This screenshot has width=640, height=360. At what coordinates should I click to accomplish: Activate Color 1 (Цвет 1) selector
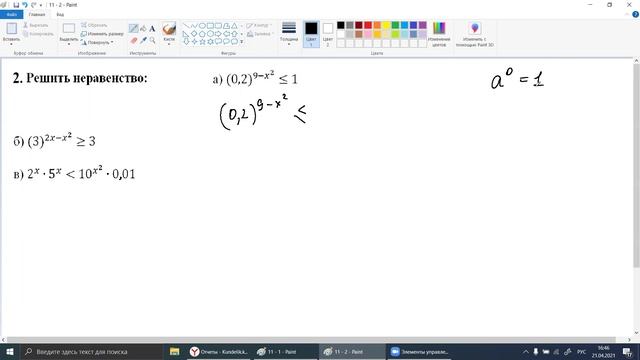pyautogui.click(x=311, y=33)
